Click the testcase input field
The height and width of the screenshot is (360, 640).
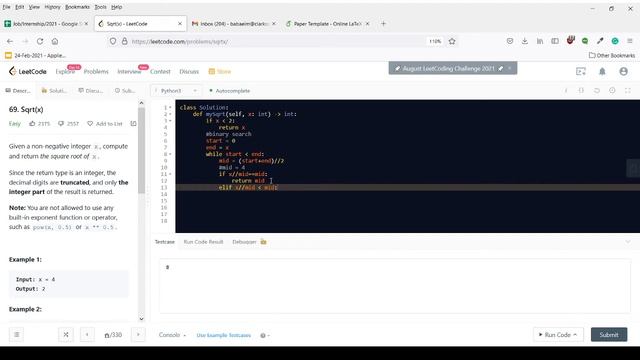[x=395, y=286]
